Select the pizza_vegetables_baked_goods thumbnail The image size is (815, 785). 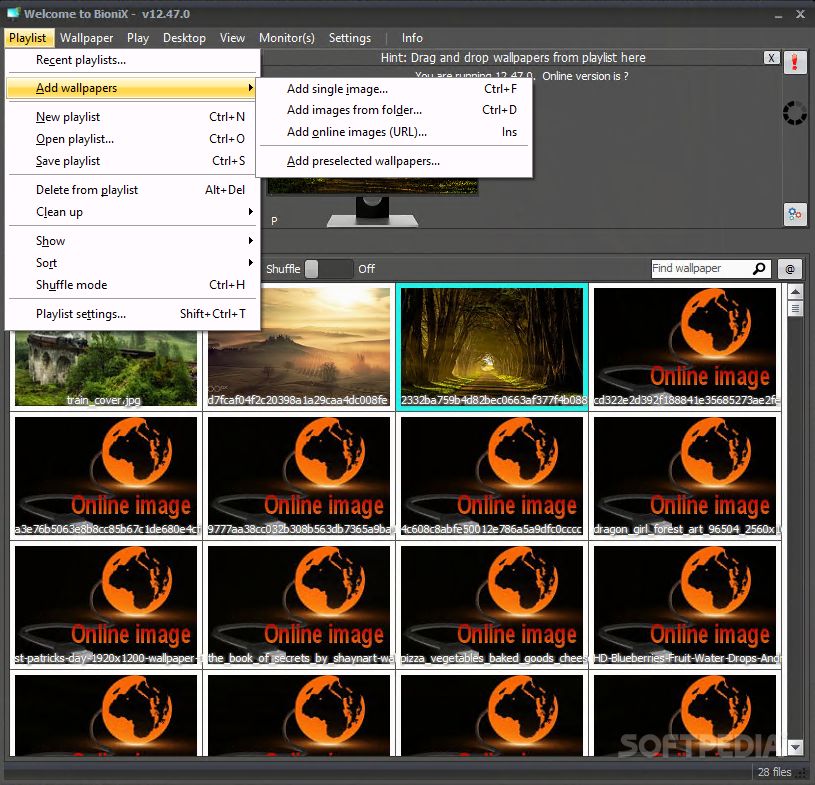[492, 605]
